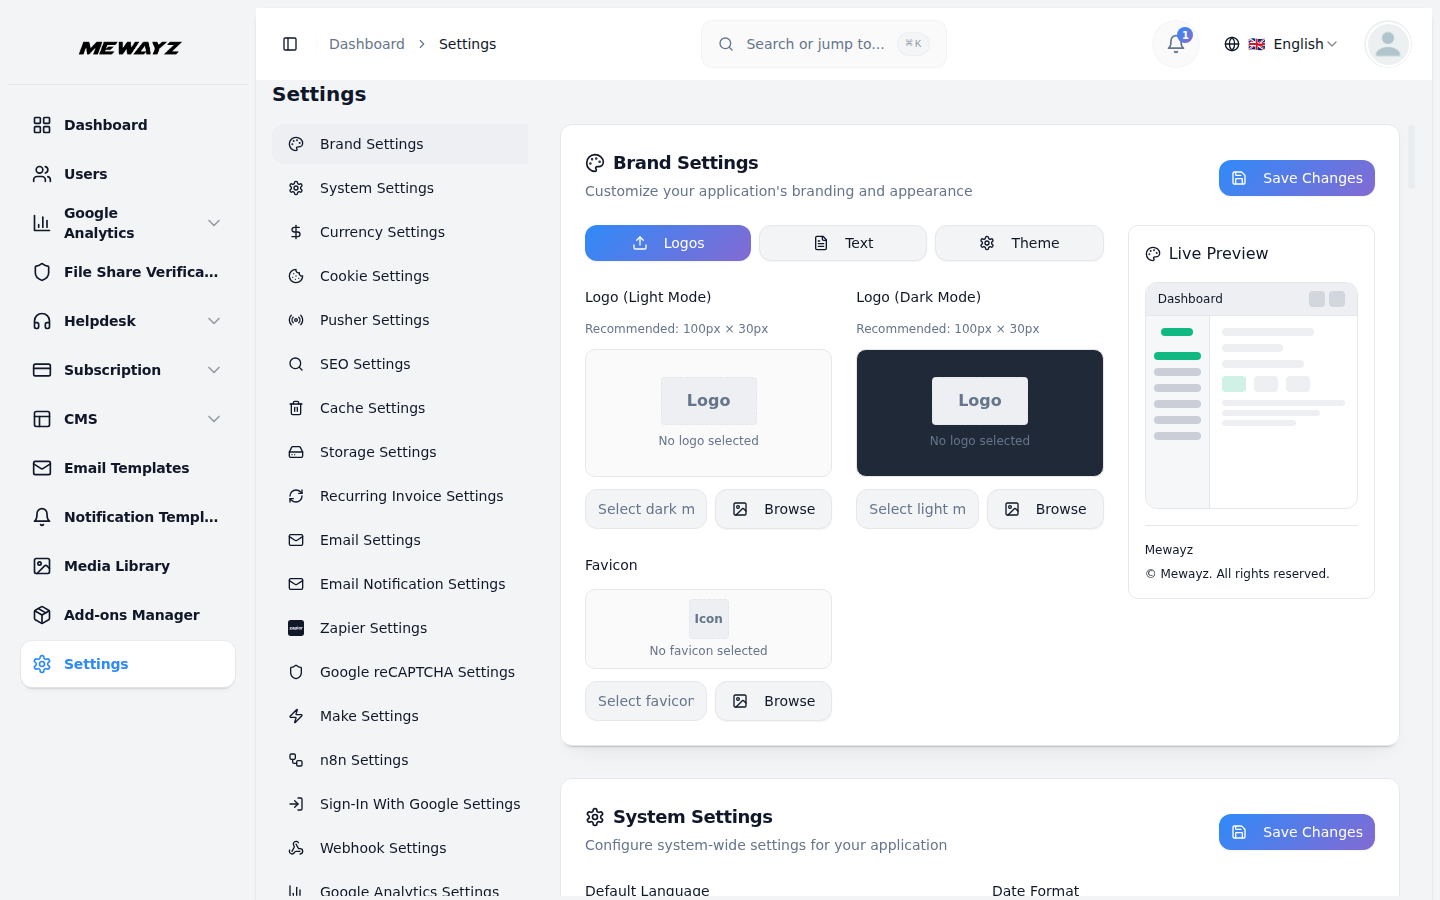Switch to the Text tab
This screenshot has height=900, width=1440.
(x=842, y=243)
